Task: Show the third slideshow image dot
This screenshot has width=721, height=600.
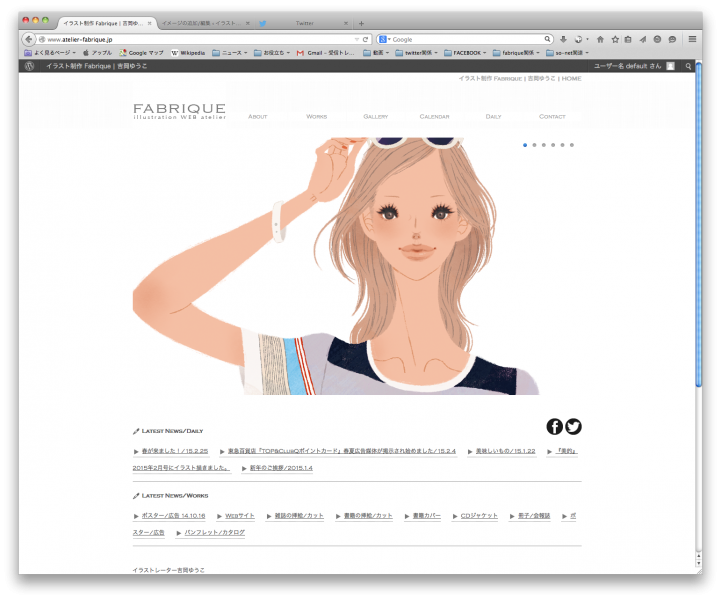Action: point(544,145)
